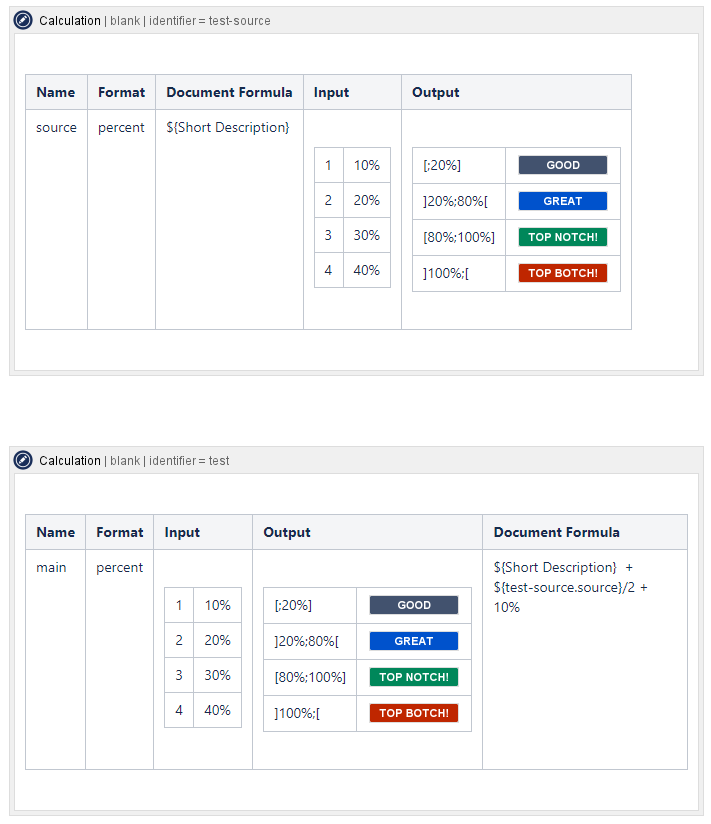Click green TOP NOTCH! badge in first table

coord(562,237)
